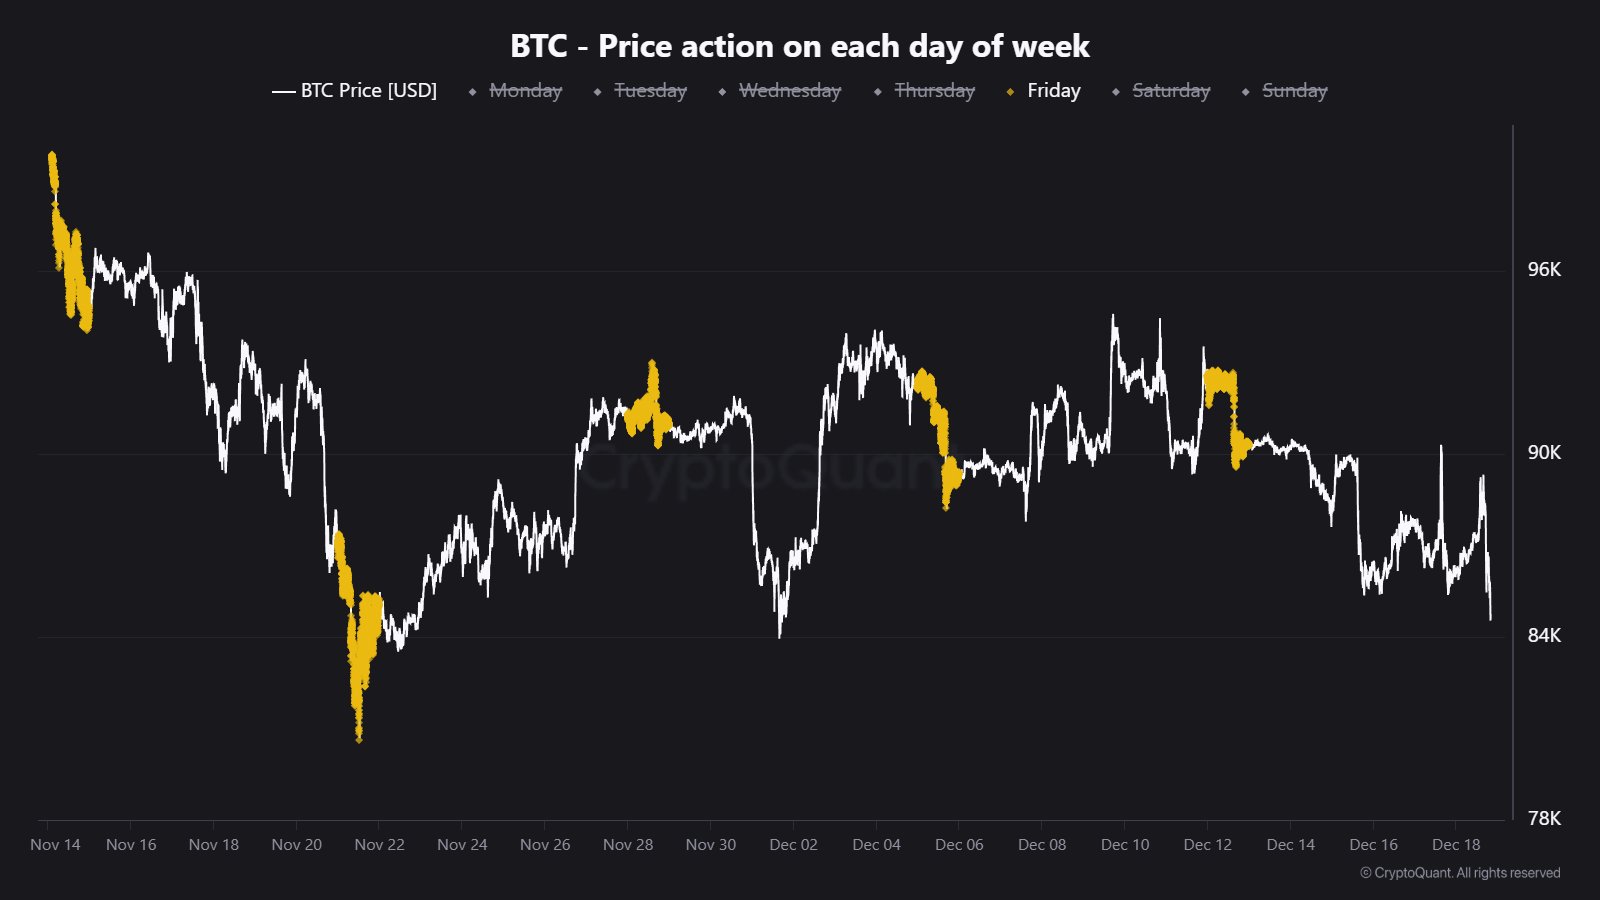
Task: Click the grey diamond marker beside Sunday
Action: pos(1245,92)
